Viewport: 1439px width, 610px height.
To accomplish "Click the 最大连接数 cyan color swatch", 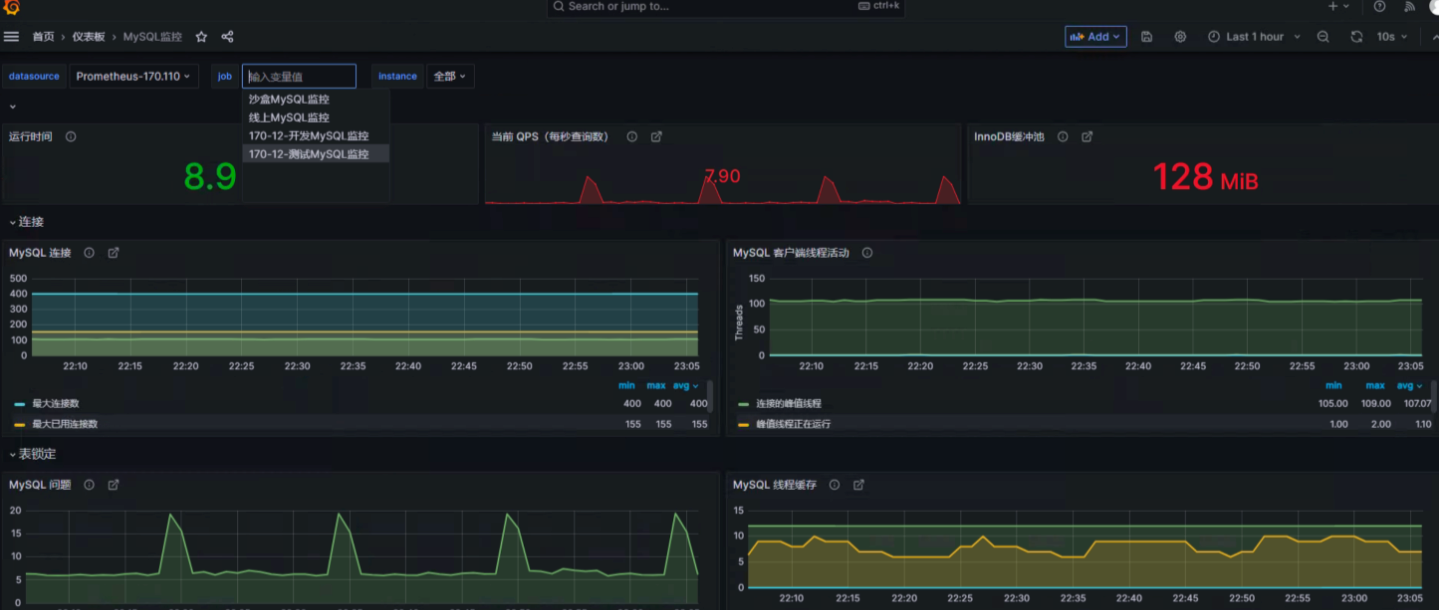I will pyautogui.click(x=19, y=404).
